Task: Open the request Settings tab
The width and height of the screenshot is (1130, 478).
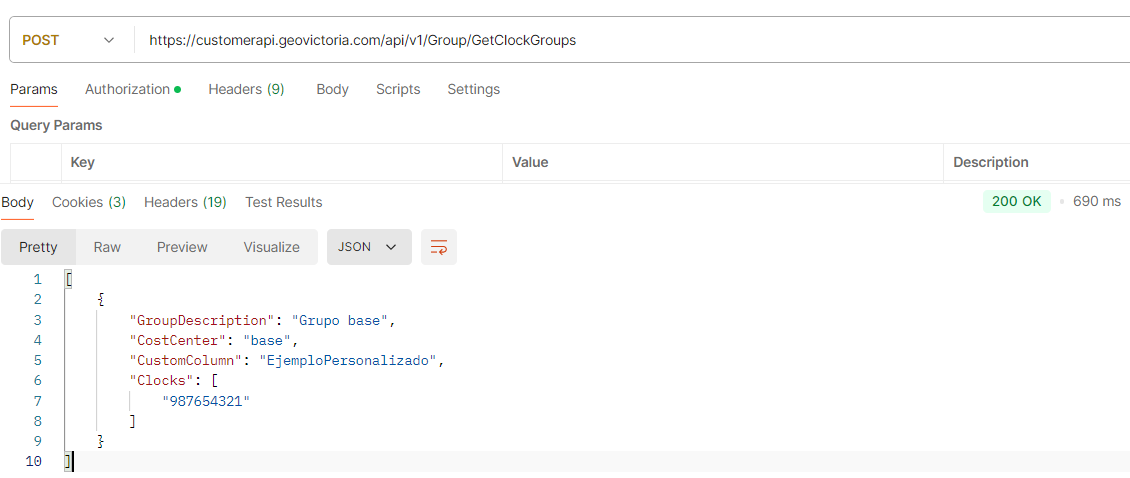Action: [x=473, y=89]
